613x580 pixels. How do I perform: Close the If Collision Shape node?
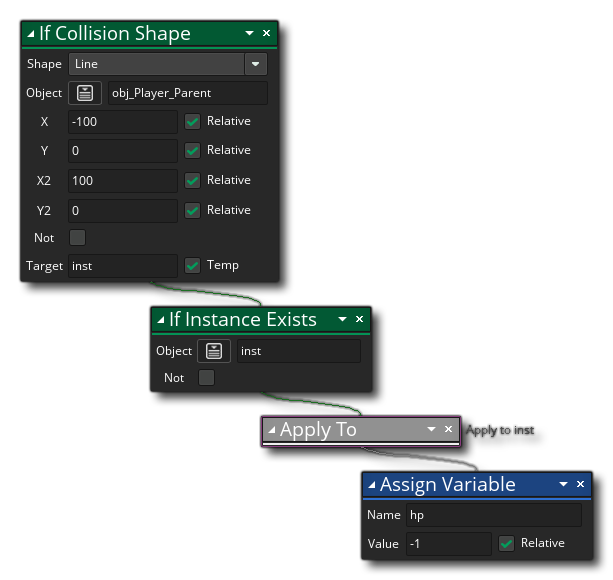pyautogui.click(x=266, y=33)
